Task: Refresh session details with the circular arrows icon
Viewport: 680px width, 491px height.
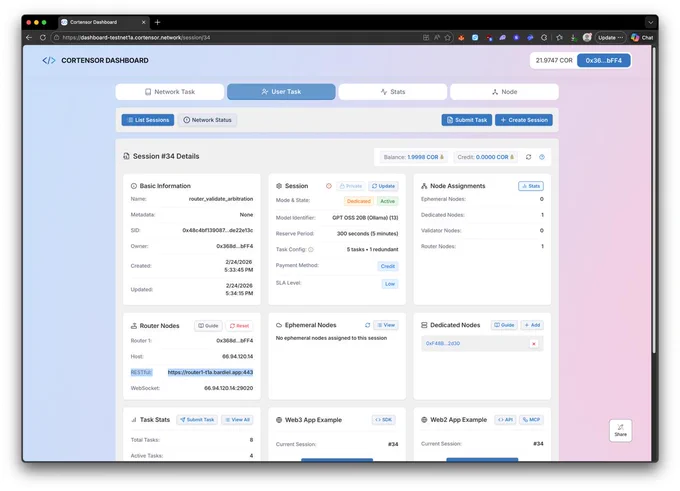Action: coord(528,157)
